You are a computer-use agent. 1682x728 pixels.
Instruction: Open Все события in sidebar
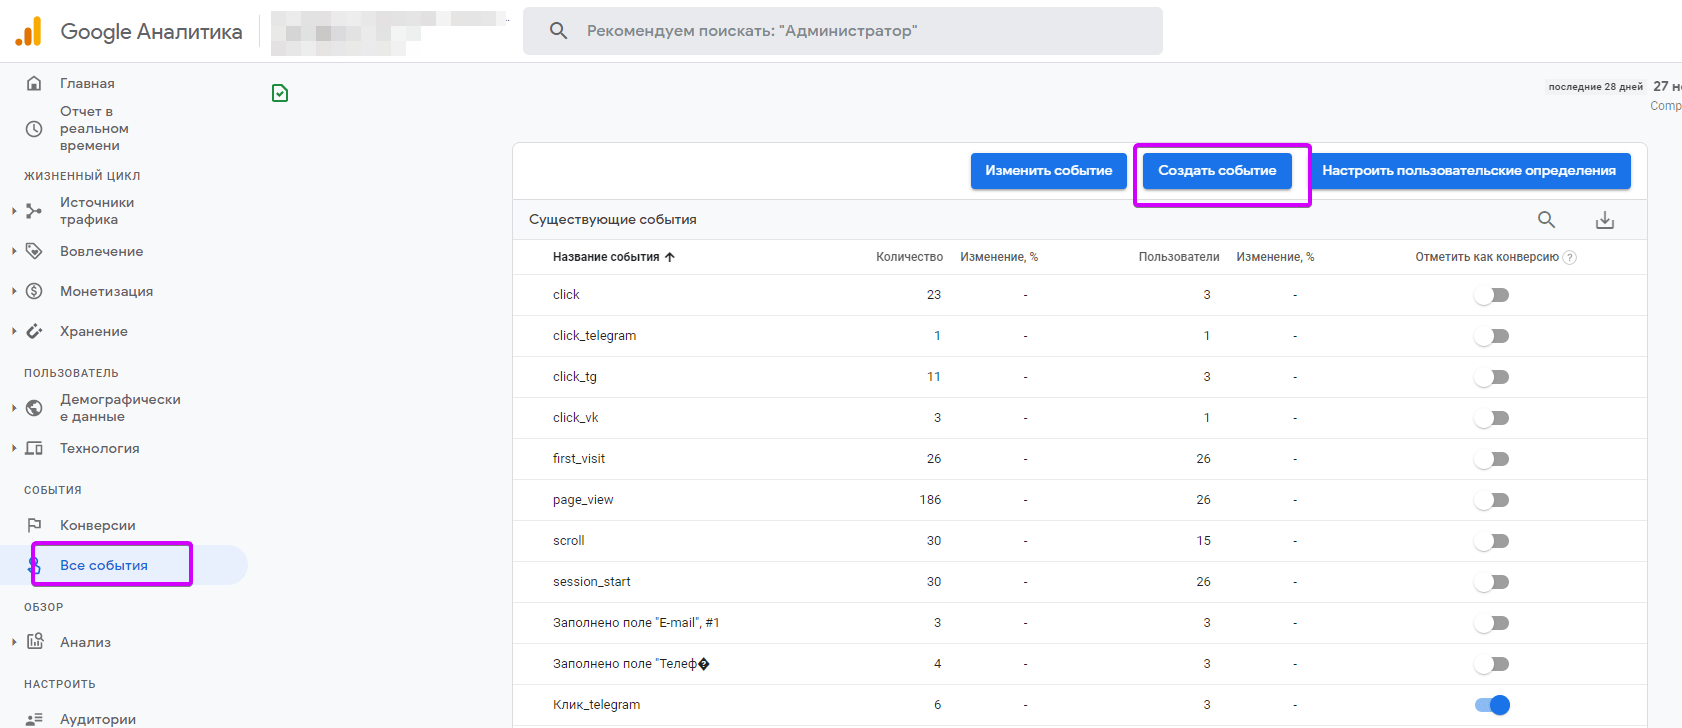click(104, 565)
